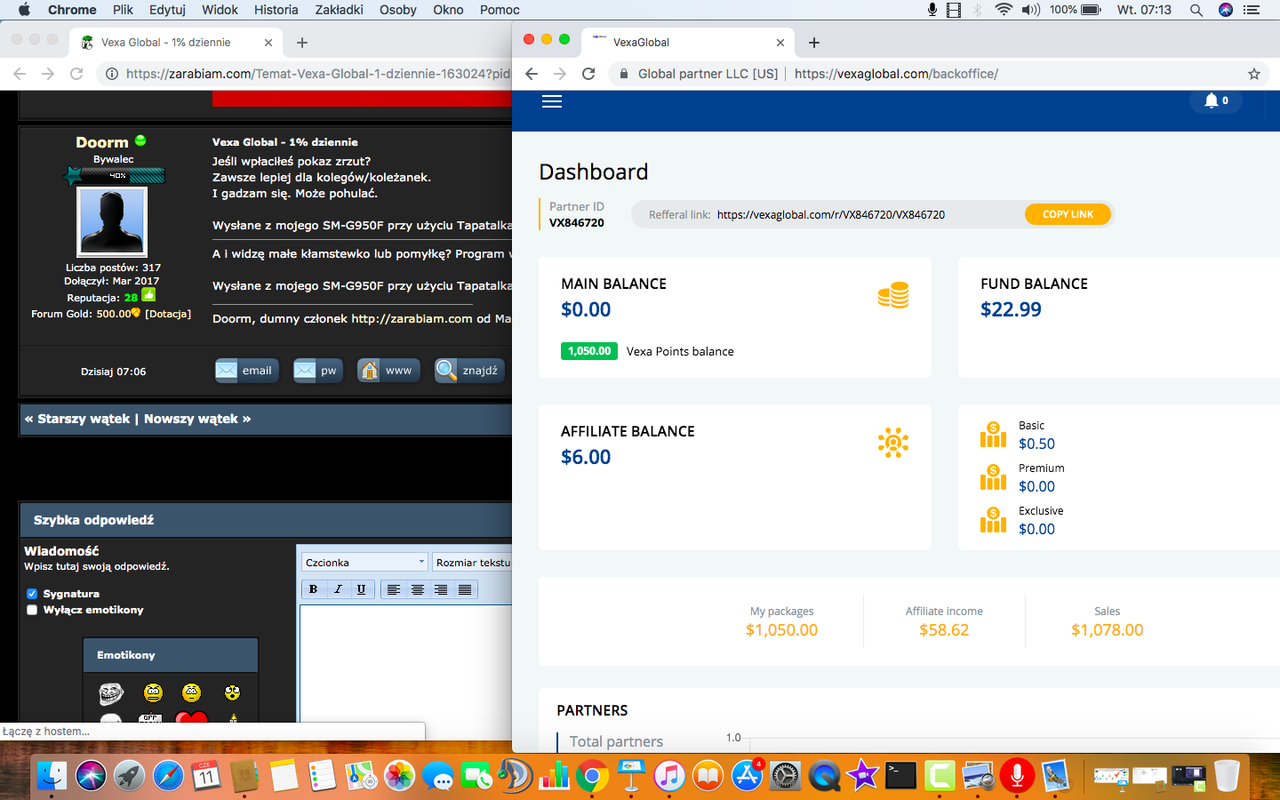The image size is (1280, 800).
Task: Open new tab in zarabiam window
Action: [x=302, y=42]
